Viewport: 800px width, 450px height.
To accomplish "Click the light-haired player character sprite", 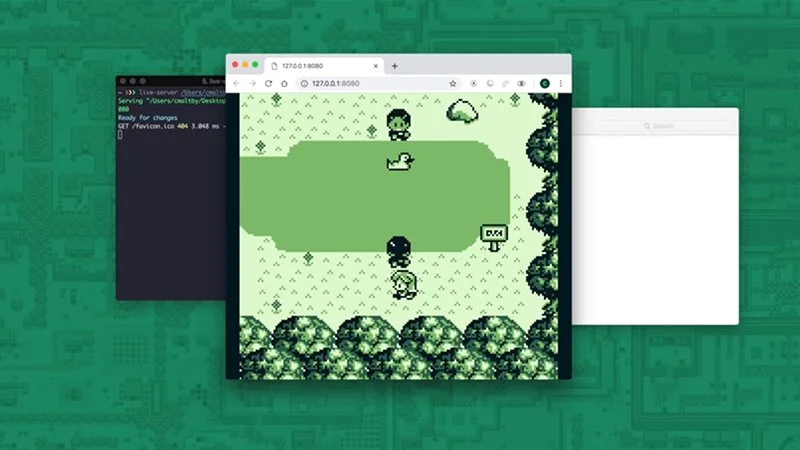I will pyautogui.click(x=404, y=285).
